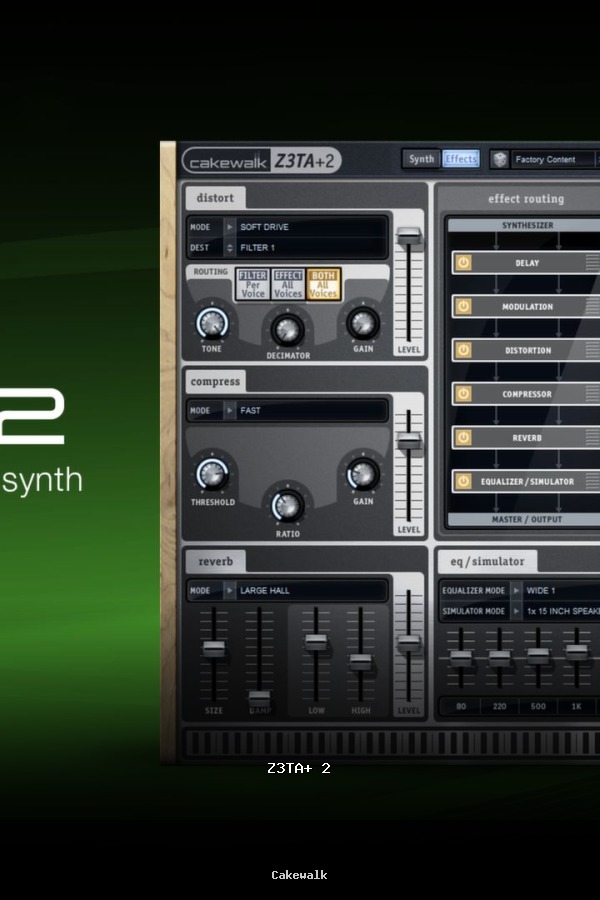
Task: Click the reverb LEVEL slider handle
Action: click(x=409, y=643)
